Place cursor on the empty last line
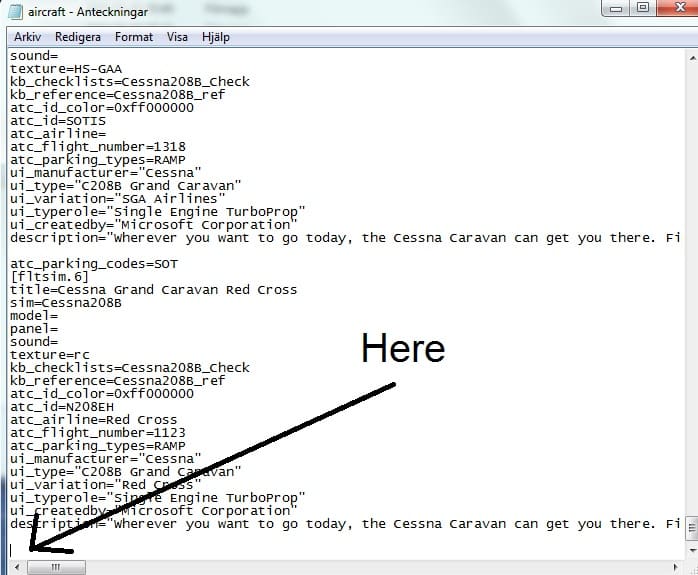 click(x=100, y=549)
